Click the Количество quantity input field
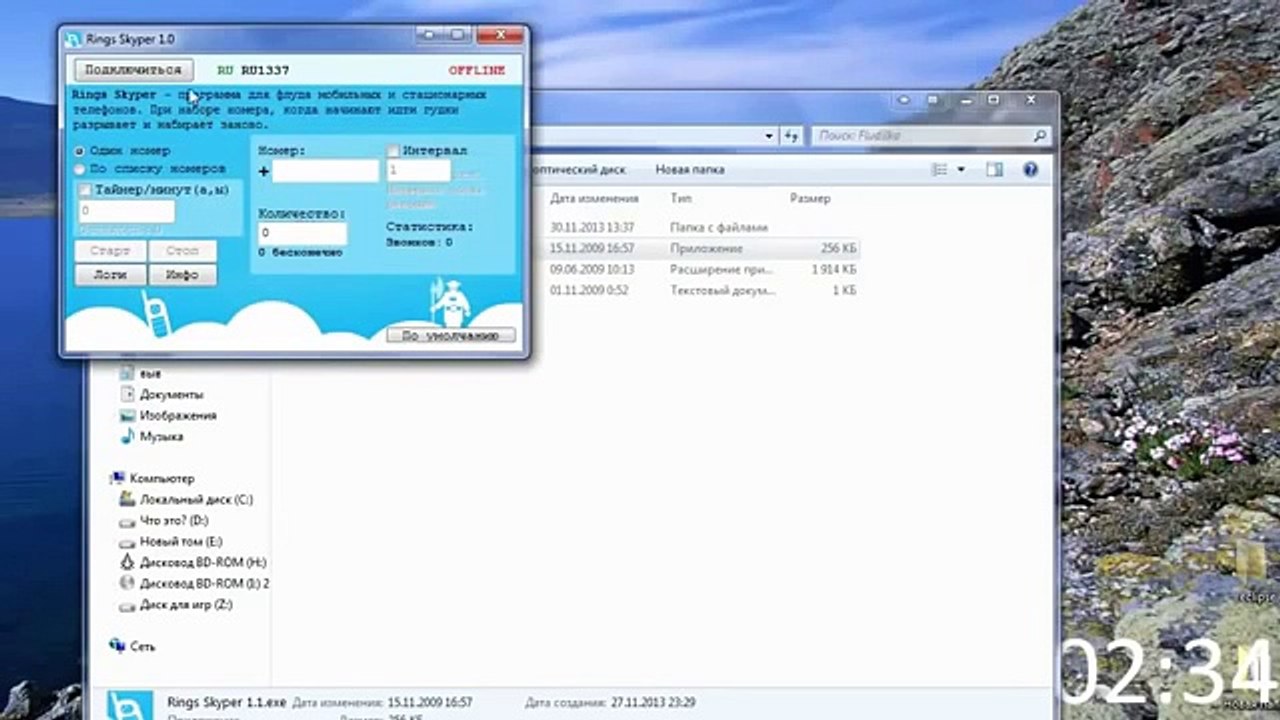 click(x=302, y=233)
